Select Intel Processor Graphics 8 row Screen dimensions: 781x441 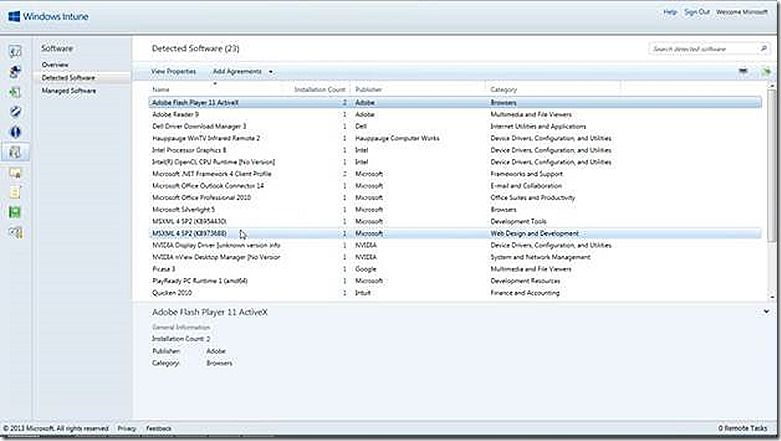click(455, 150)
